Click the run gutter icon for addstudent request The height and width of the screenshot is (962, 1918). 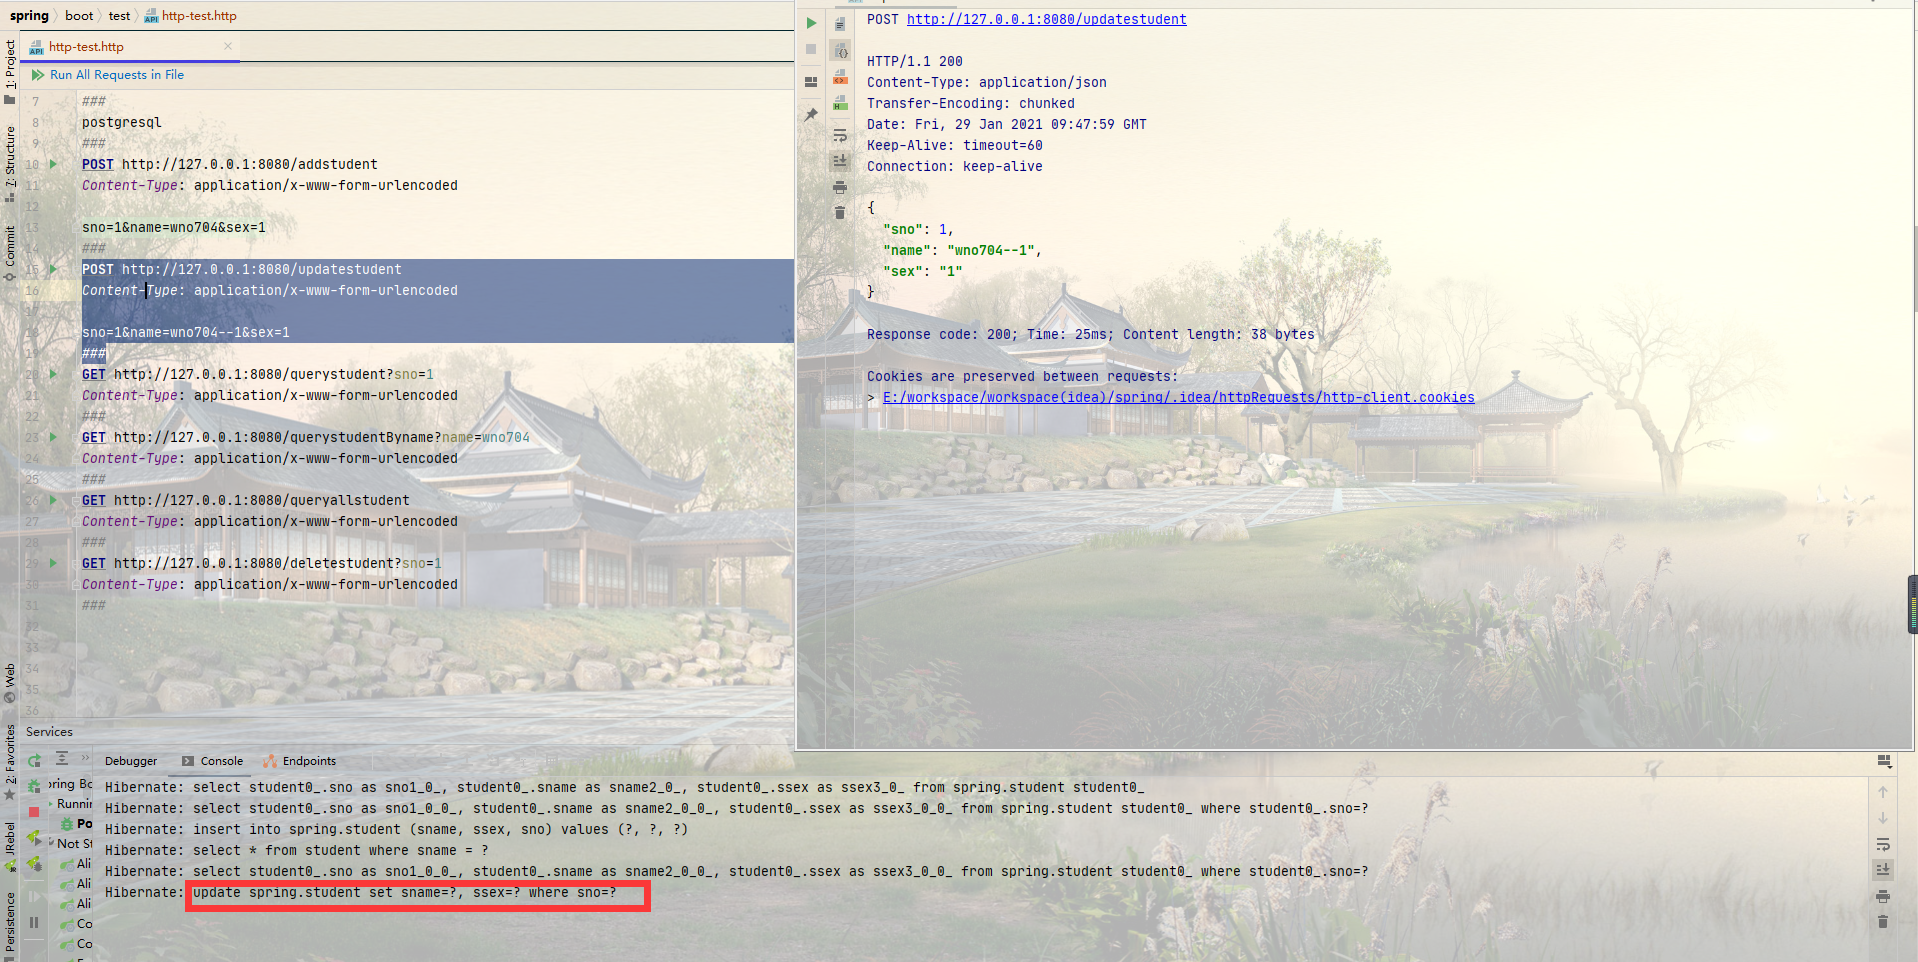tap(54, 164)
